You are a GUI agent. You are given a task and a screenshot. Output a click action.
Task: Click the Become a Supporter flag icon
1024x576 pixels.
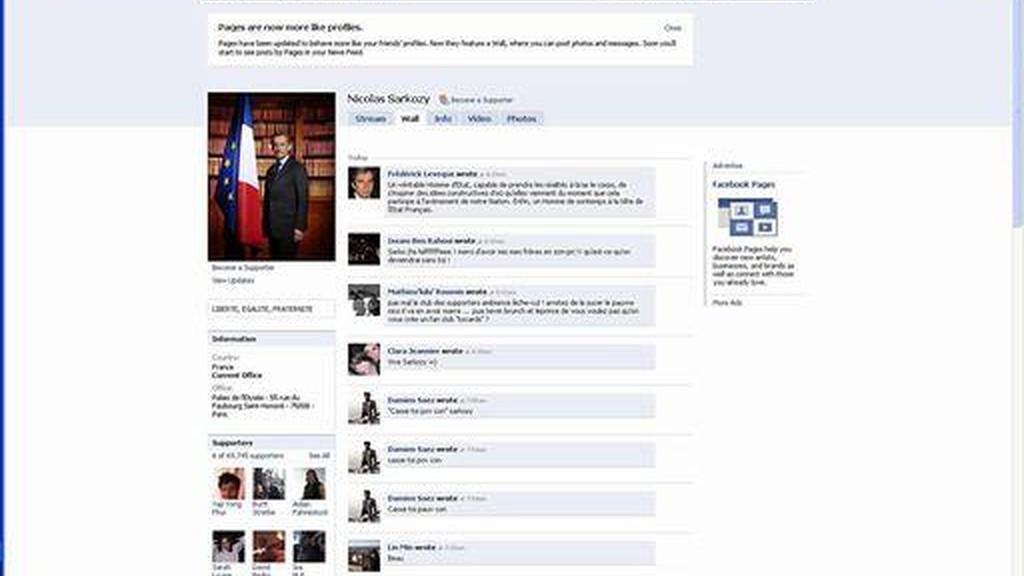pos(443,100)
